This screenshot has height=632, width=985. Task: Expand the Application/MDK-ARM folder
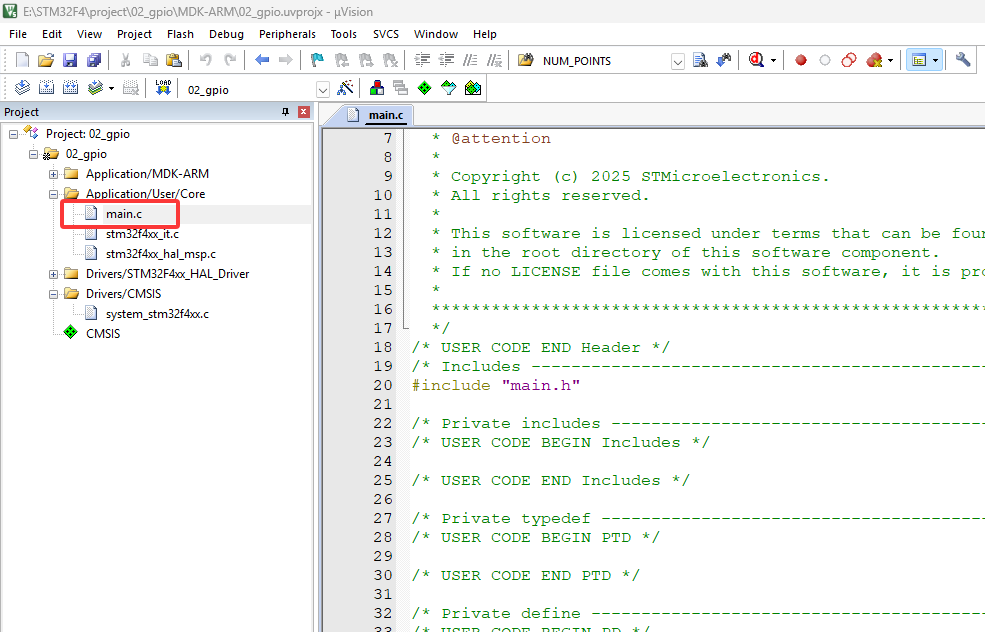[53, 174]
